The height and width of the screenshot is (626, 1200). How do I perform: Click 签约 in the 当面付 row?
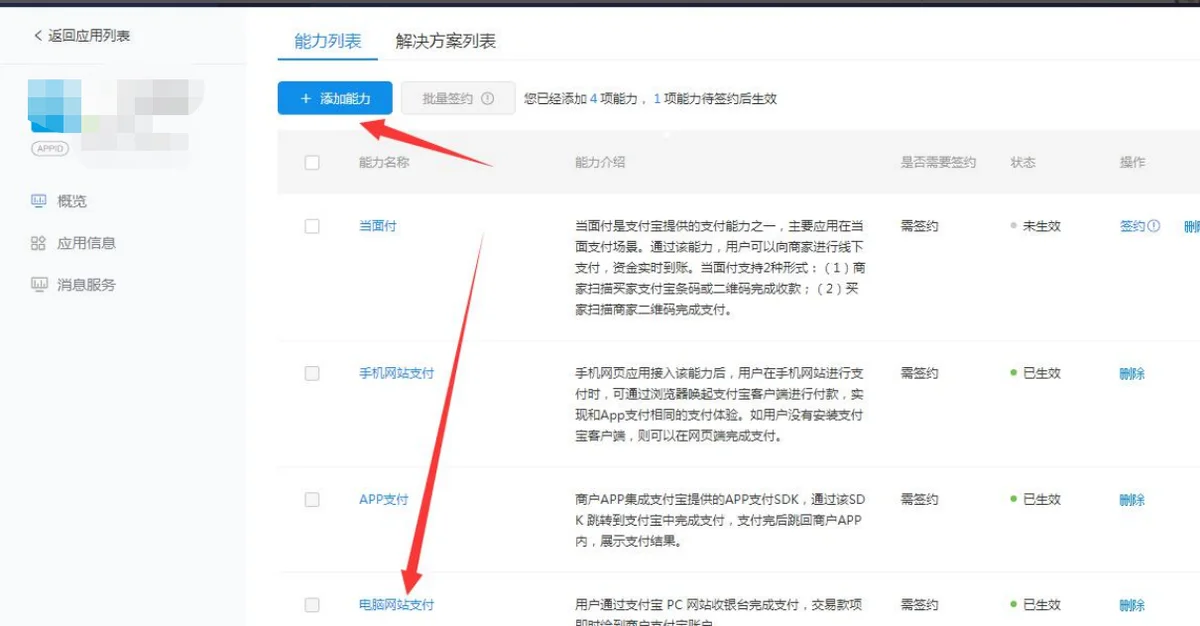(1132, 226)
